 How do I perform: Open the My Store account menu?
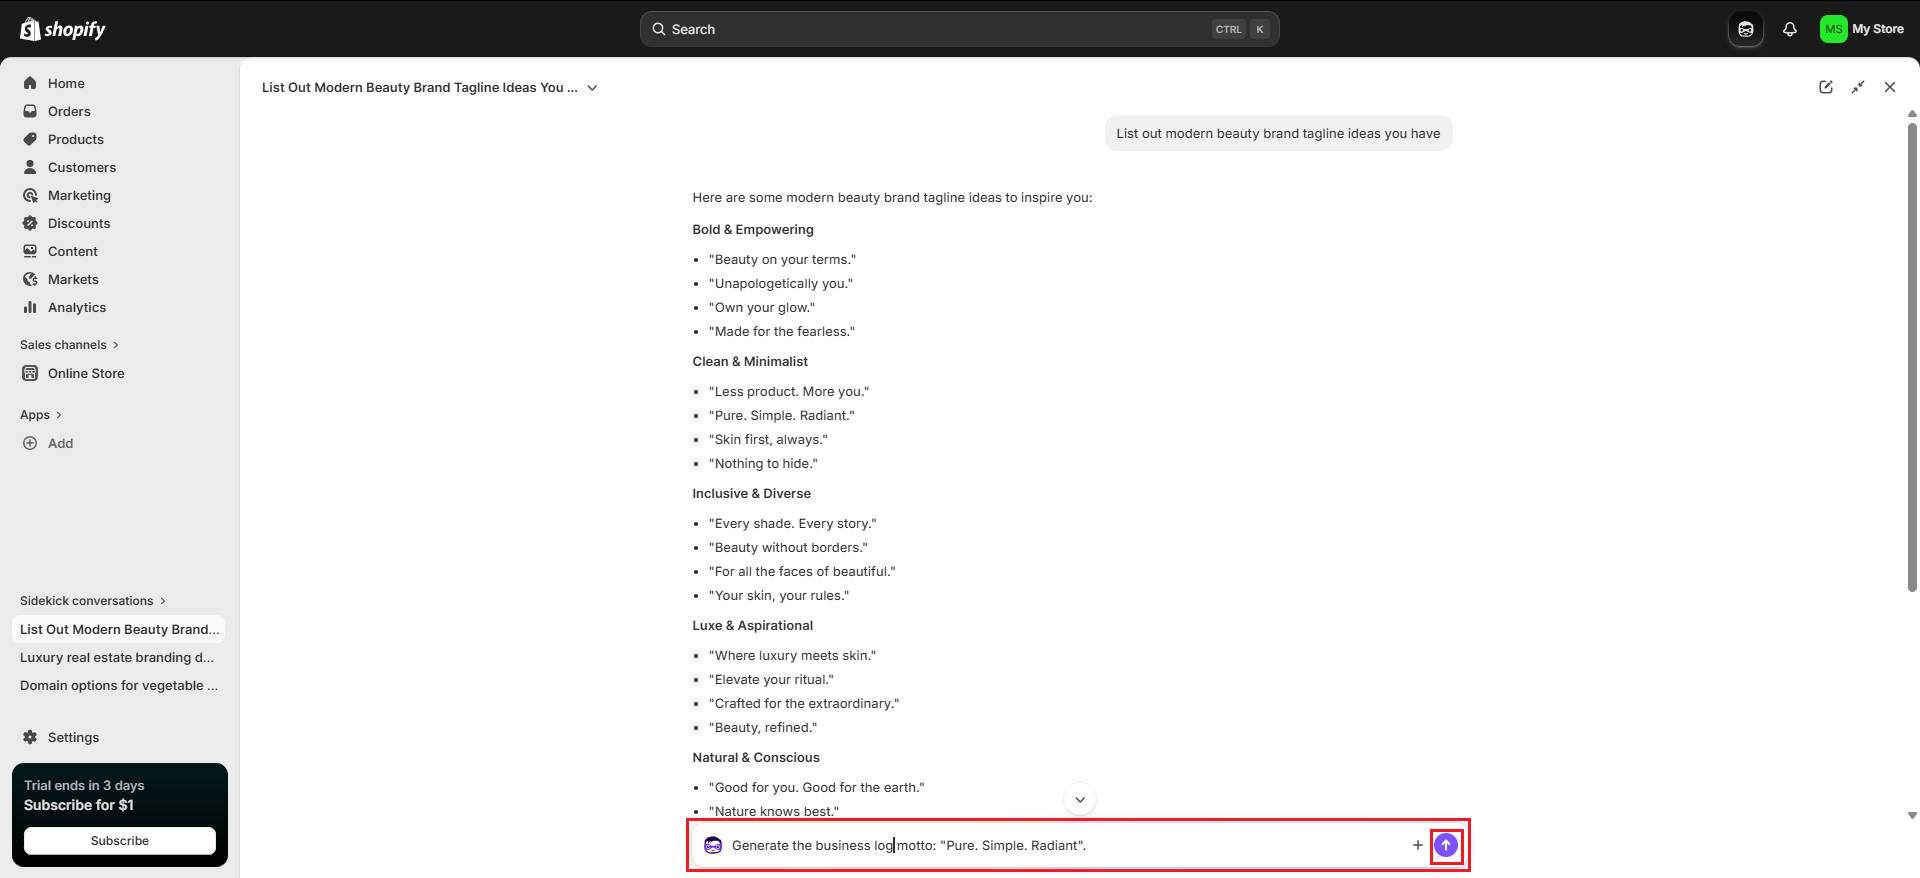click(x=1862, y=29)
